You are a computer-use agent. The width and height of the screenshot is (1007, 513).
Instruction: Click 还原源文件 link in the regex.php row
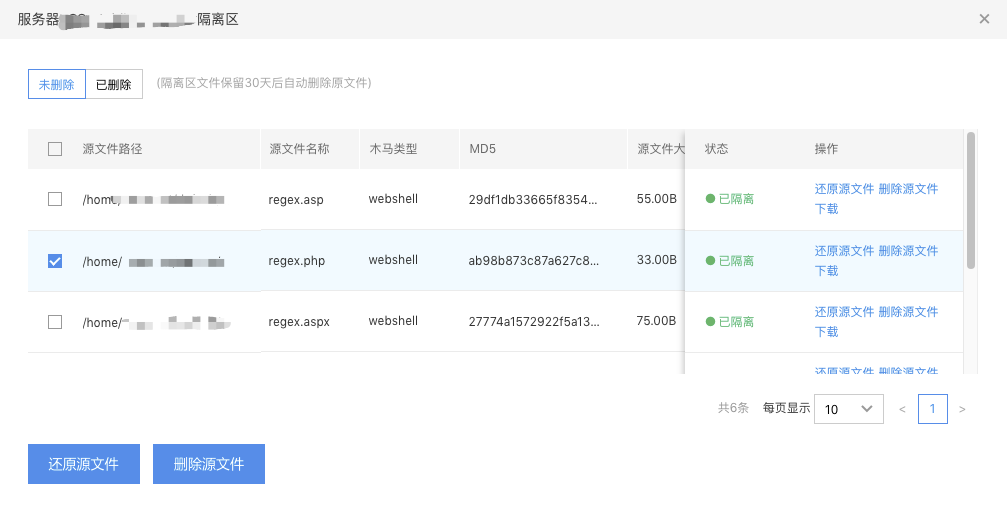coord(845,250)
